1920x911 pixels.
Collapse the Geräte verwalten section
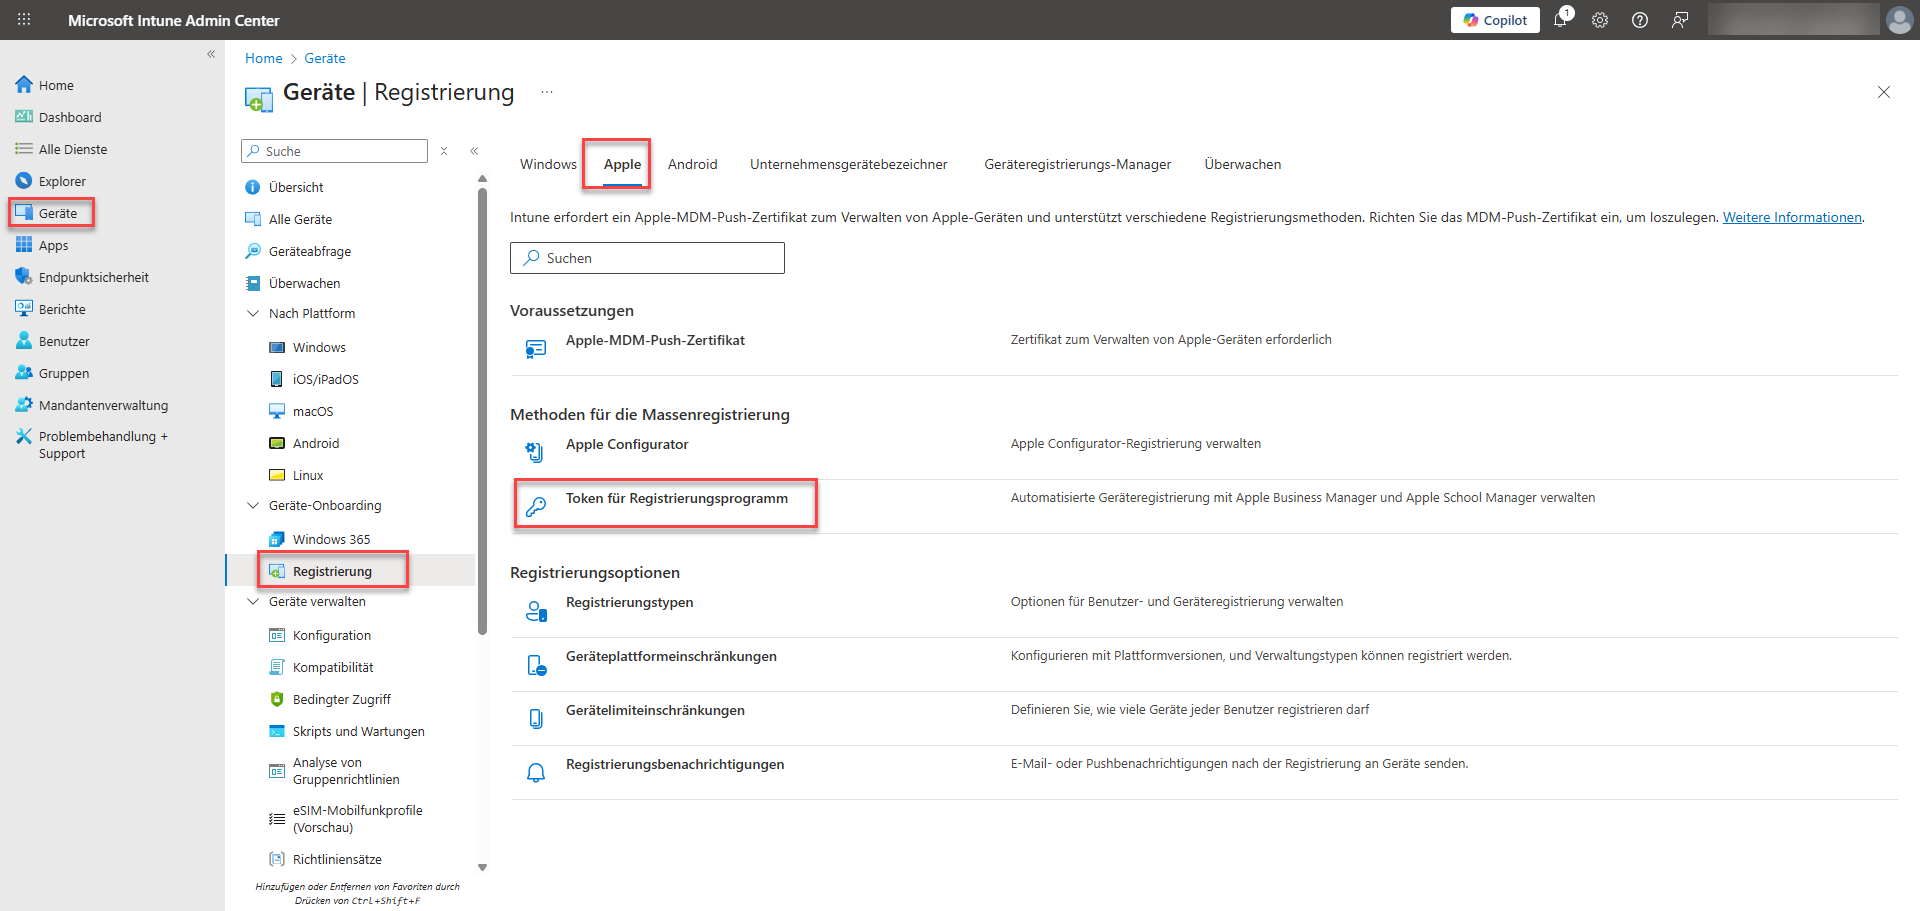(x=253, y=601)
